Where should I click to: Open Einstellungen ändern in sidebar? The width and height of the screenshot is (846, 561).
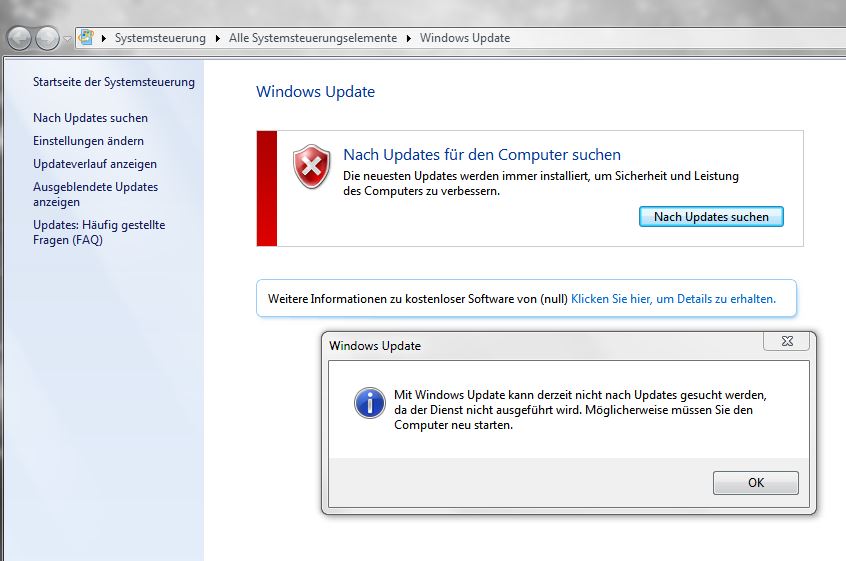[x=88, y=141]
